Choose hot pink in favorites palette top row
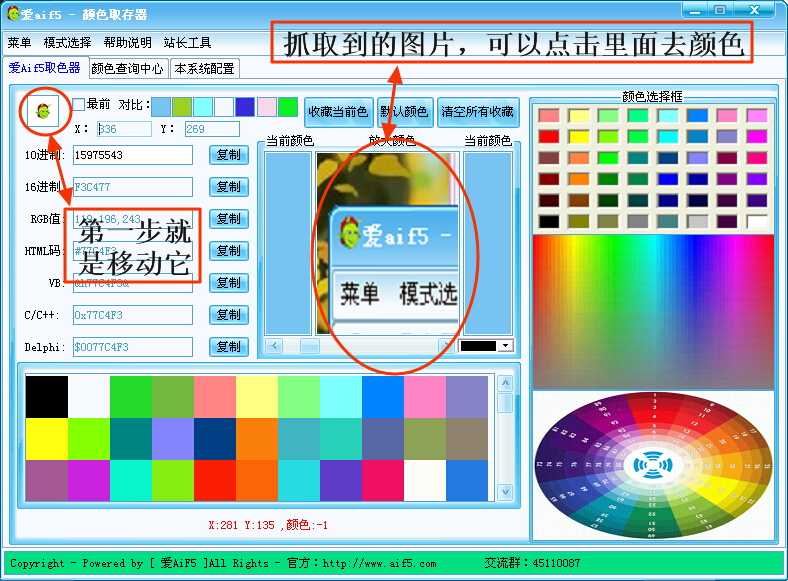The height and width of the screenshot is (581, 788). (x=425, y=397)
